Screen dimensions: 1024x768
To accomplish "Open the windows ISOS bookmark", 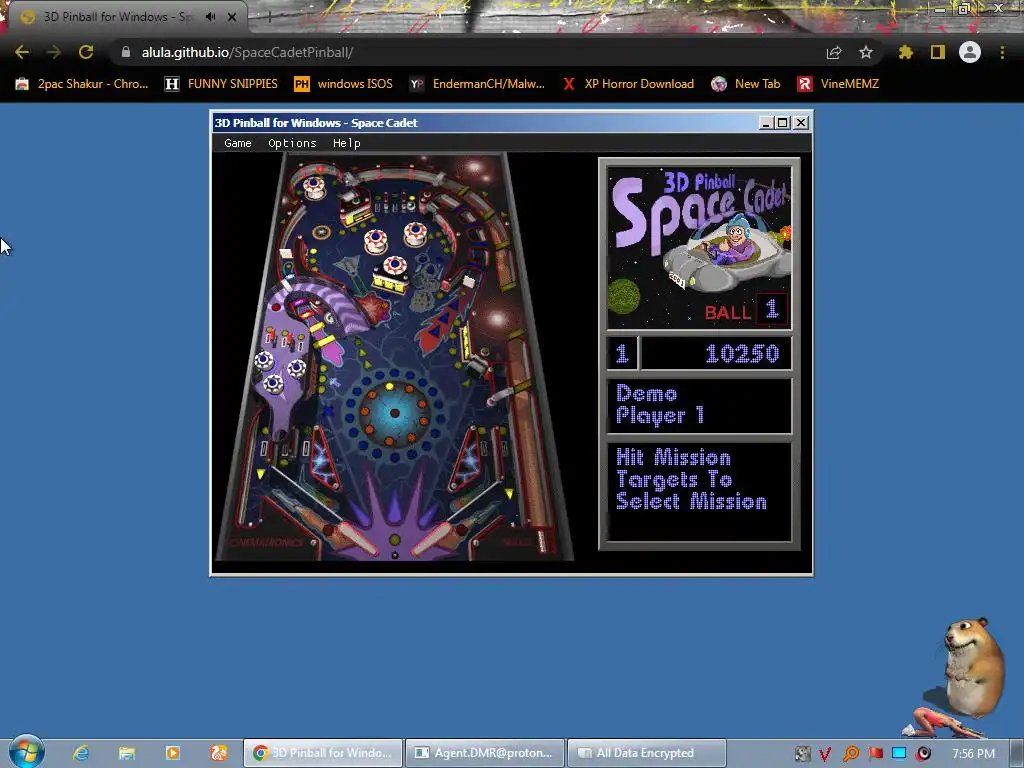I will 344,84.
